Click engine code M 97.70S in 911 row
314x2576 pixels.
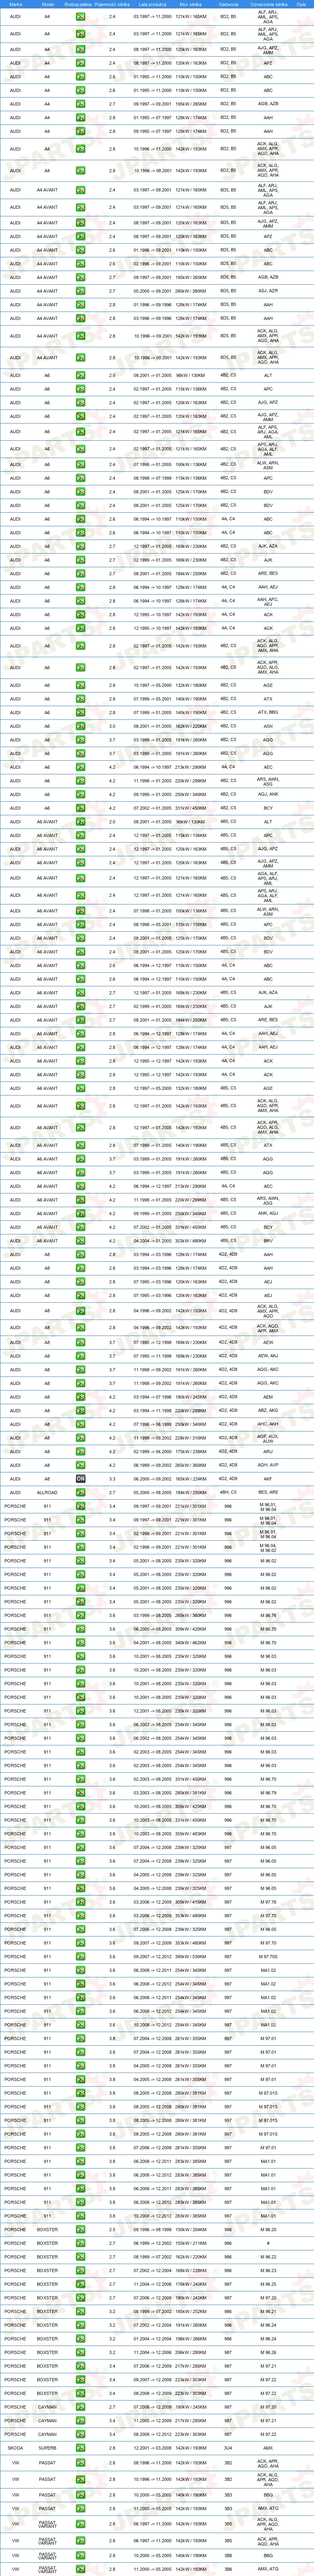[x=268, y=1956]
